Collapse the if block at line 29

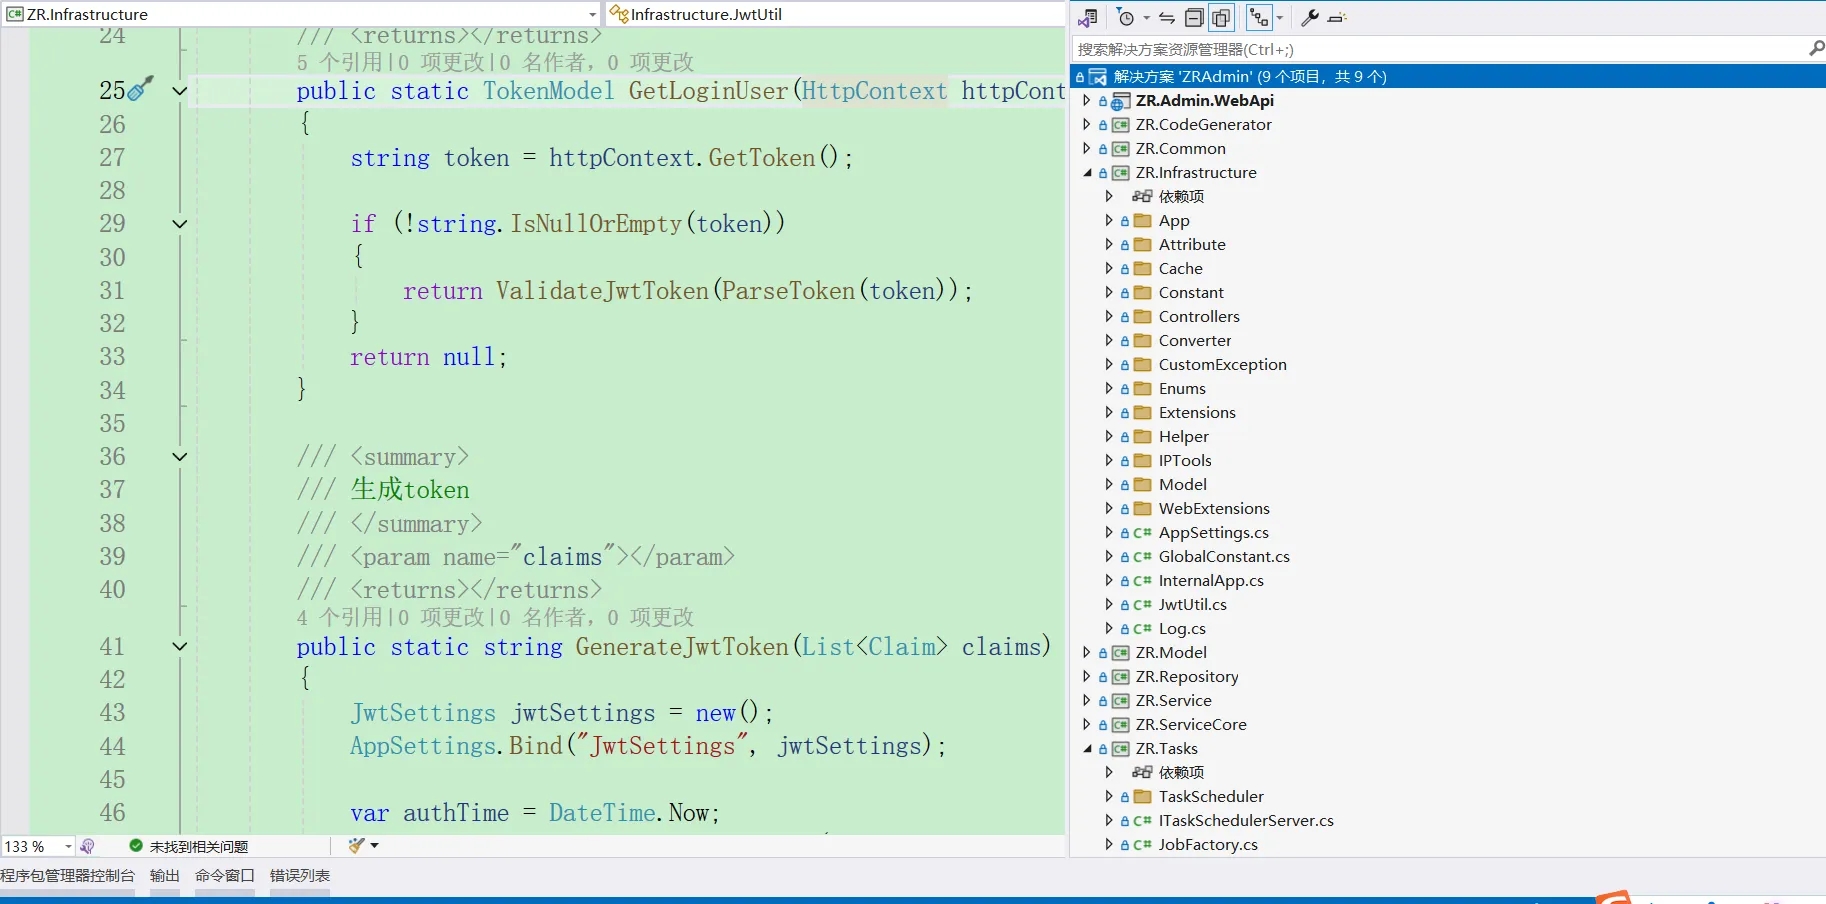point(180,224)
